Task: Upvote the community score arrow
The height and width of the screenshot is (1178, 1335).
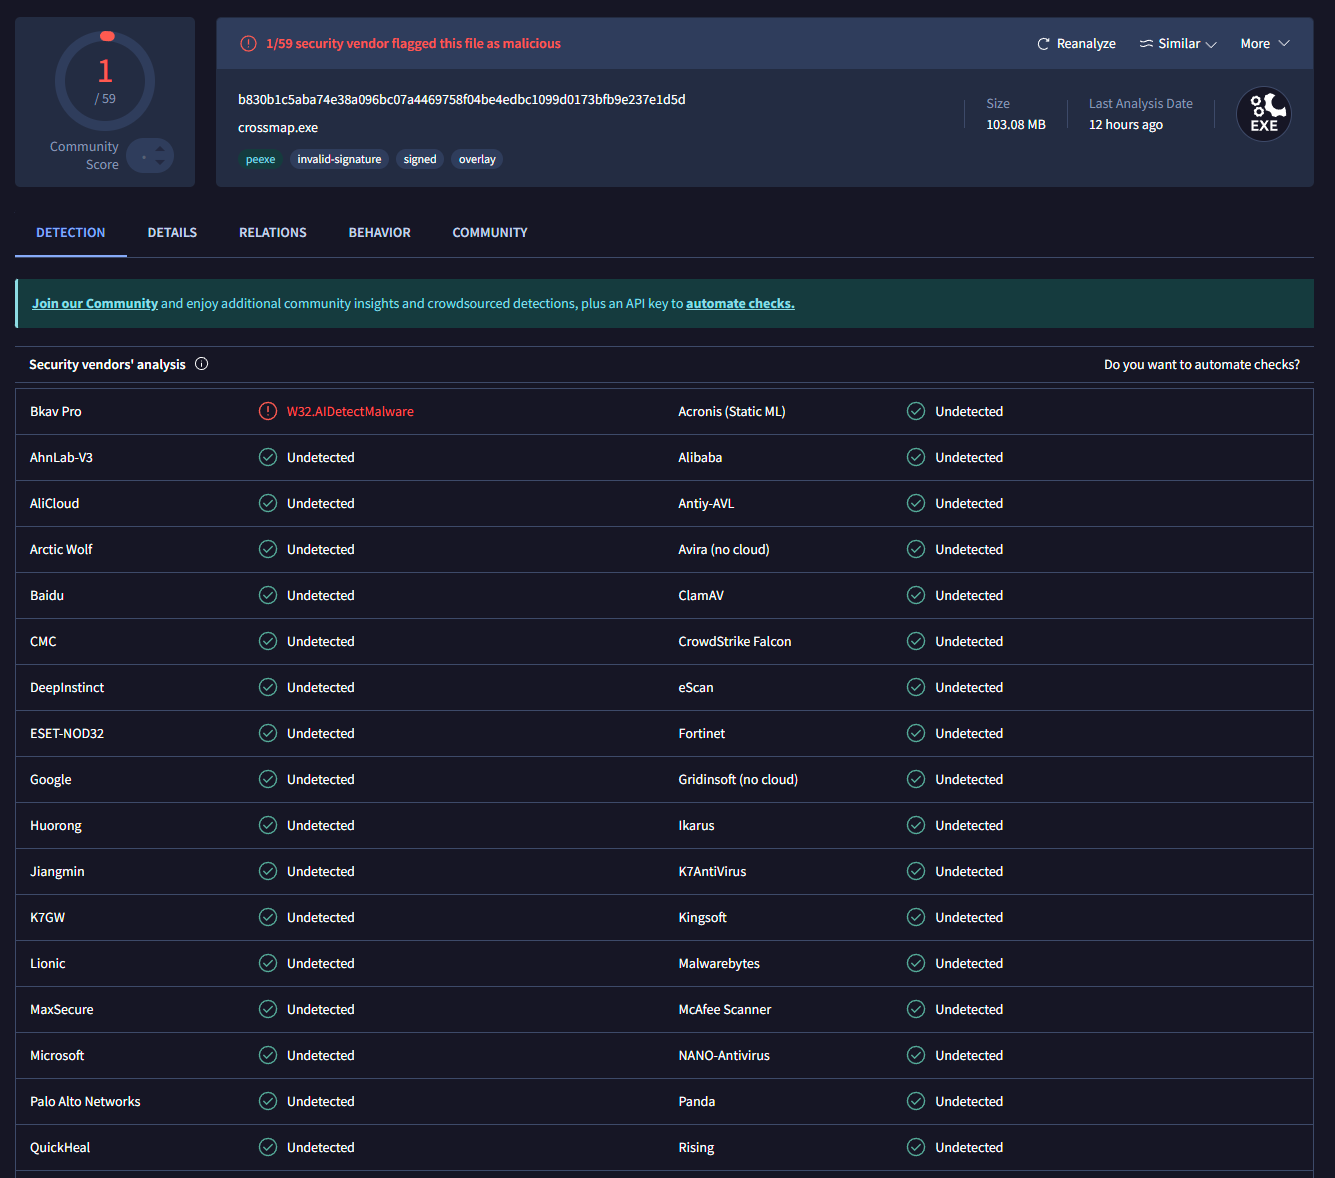Action: 160,149
